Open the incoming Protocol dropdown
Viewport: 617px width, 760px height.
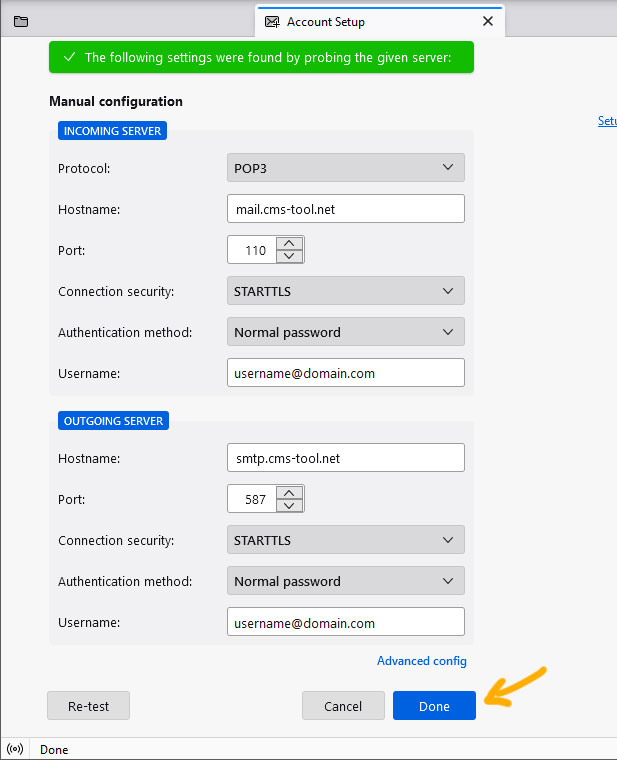click(x=346, y=167)
